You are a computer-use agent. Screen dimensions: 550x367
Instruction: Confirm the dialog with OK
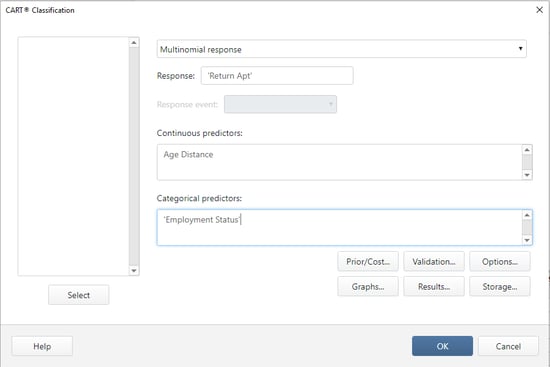(x=442, y=346)
